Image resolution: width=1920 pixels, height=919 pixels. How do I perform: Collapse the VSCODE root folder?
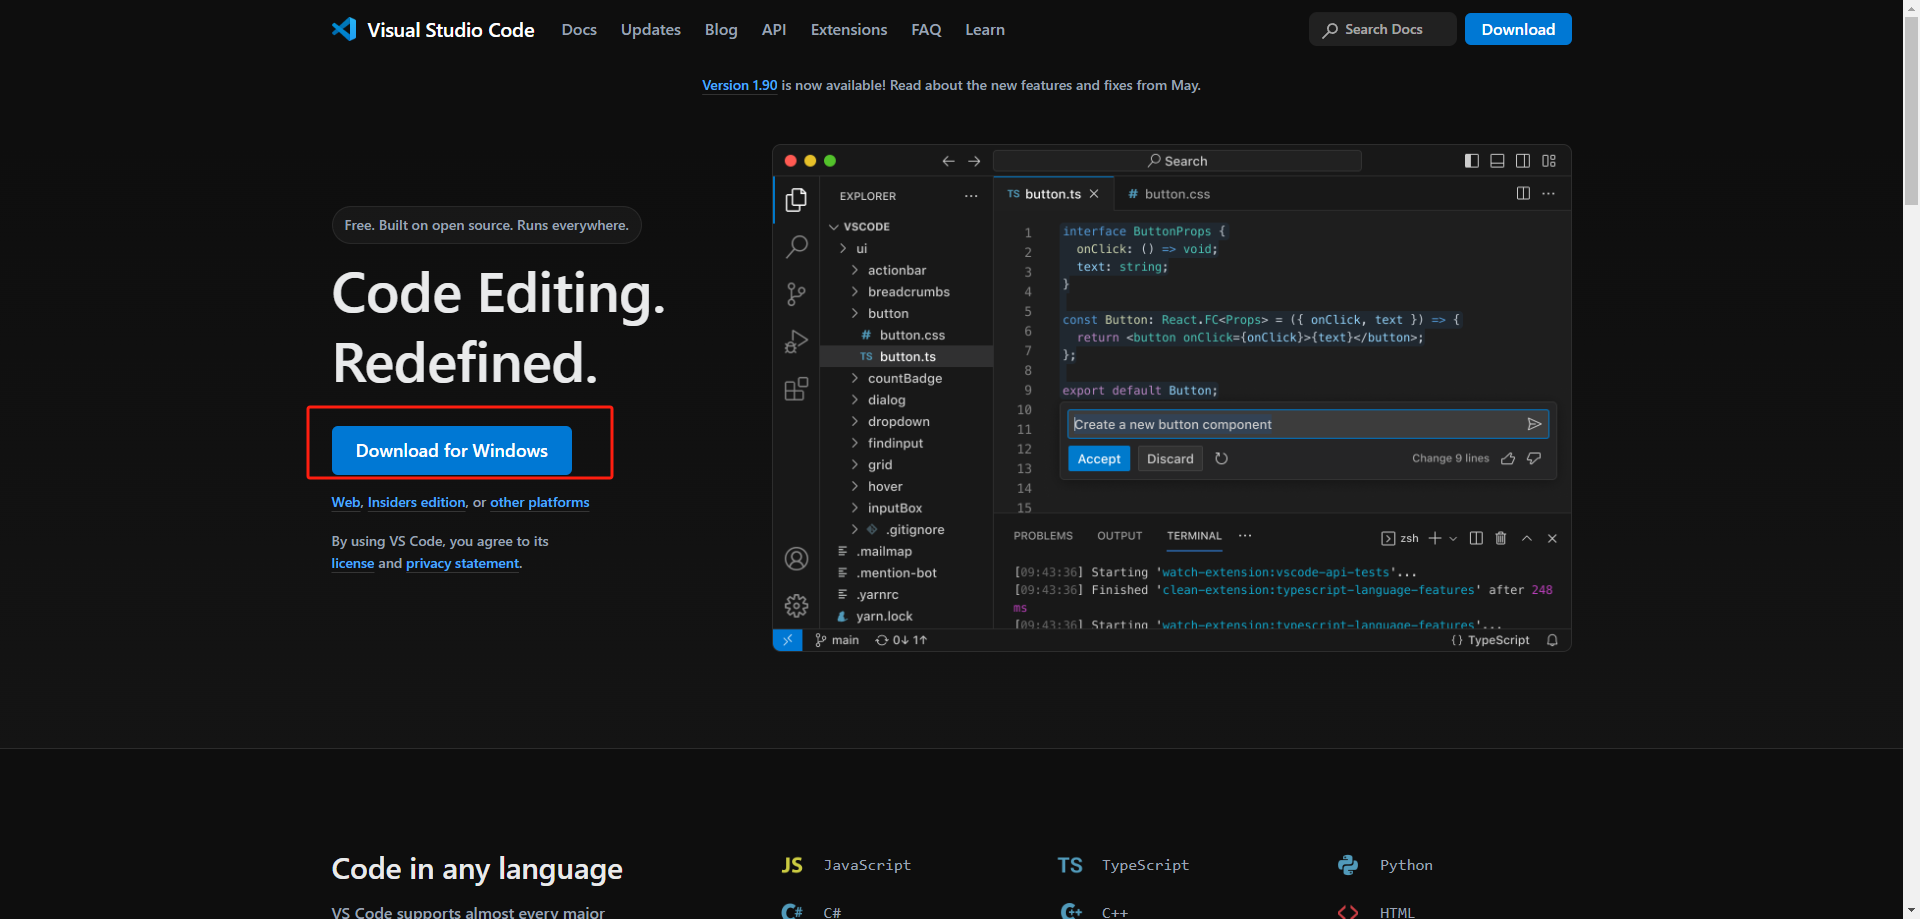pyautogui.click(x=834, y=227)
